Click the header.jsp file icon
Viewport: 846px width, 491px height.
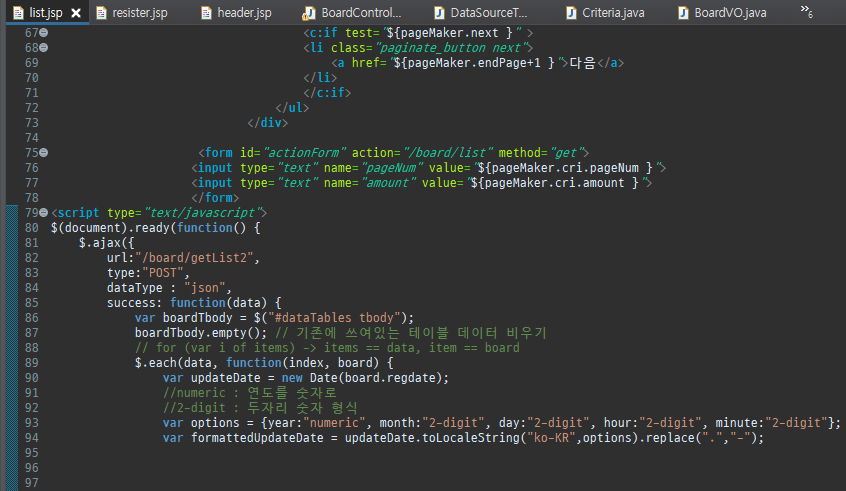(206, 12)
